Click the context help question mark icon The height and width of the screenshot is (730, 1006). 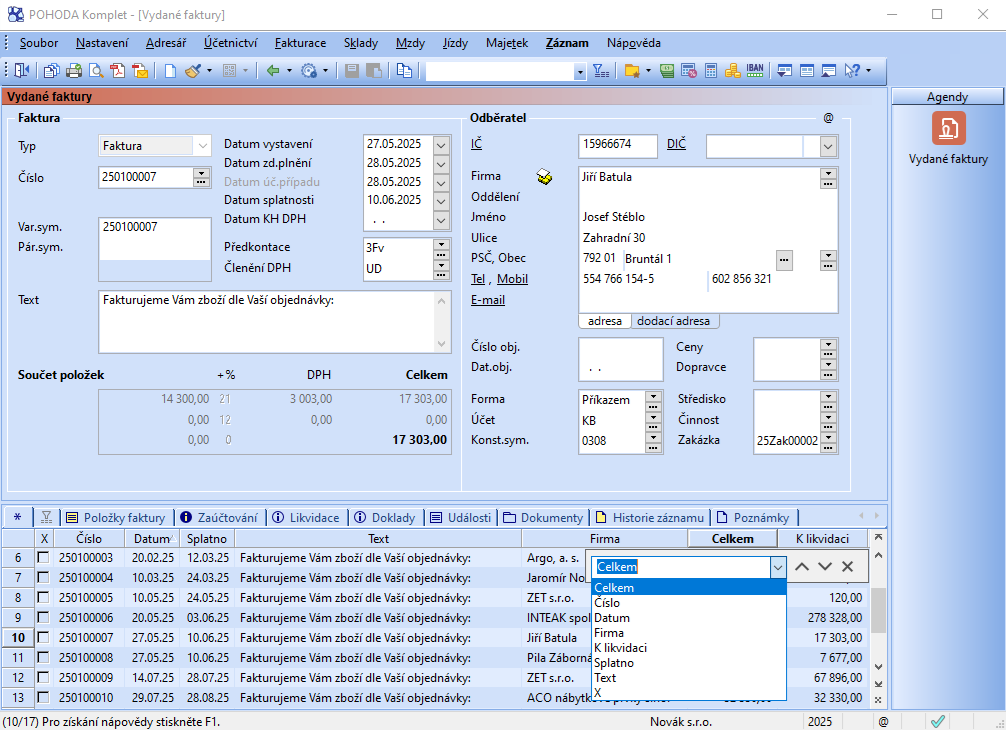click(x=852, y=71)
